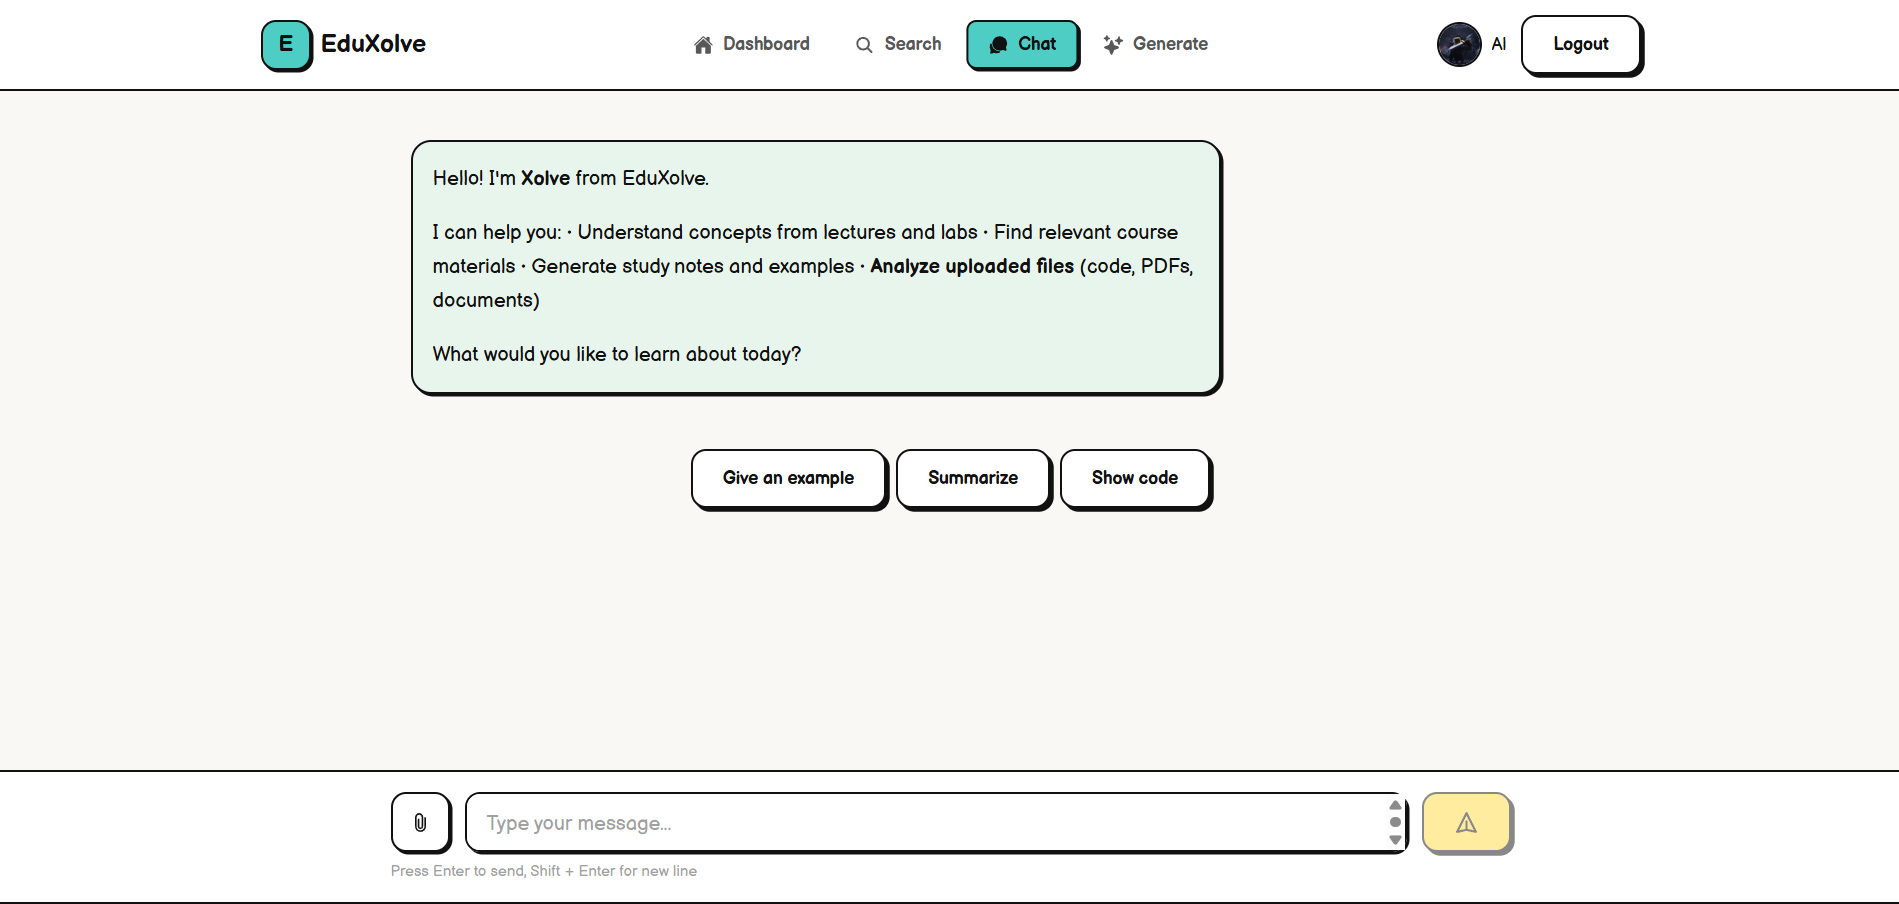
Task: Click the "Press Enter to send" hint text
Action: (544, 871)
